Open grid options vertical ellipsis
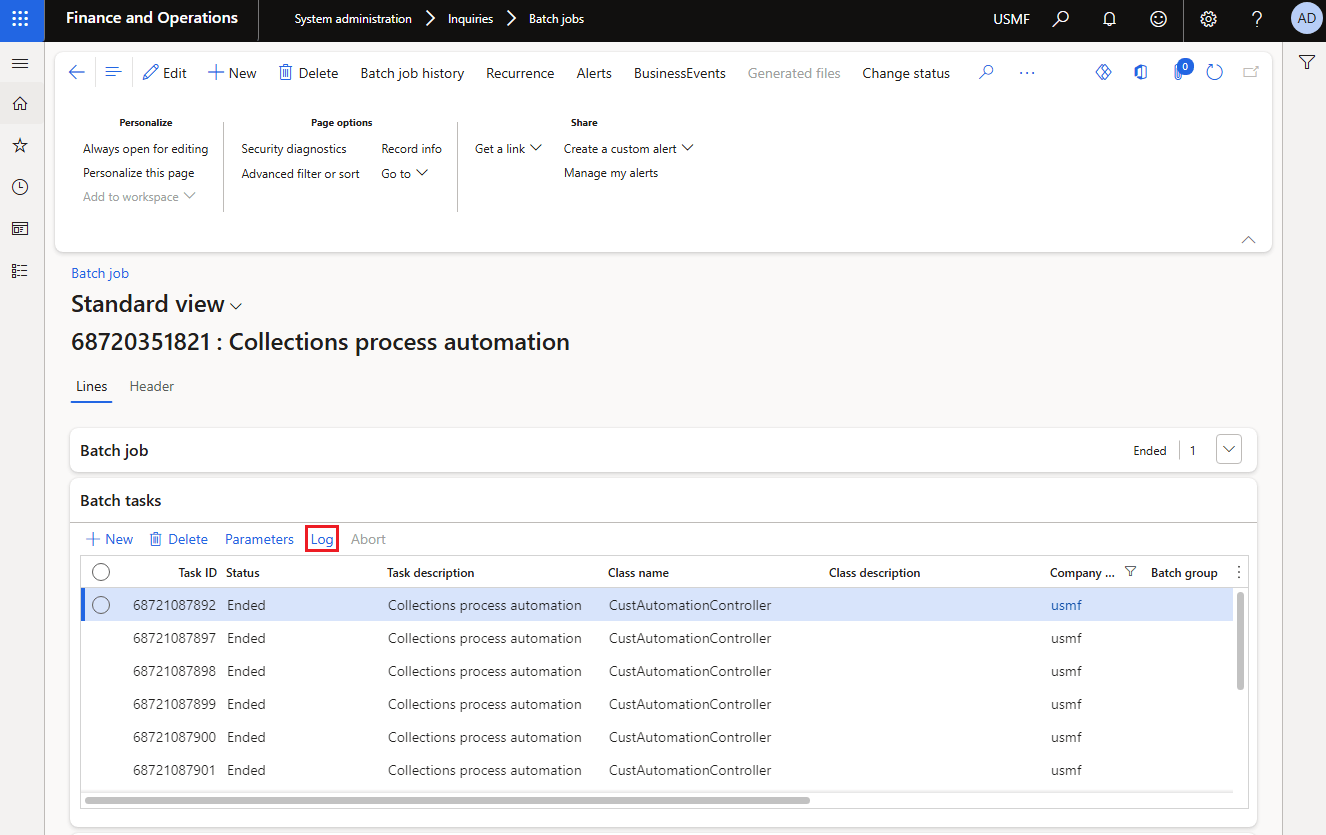Screen dimensions: 1326x835 1239,572
